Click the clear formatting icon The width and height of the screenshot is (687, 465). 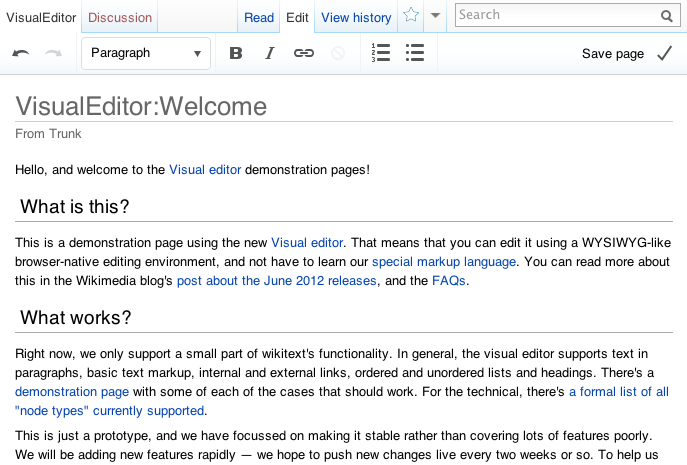(338, 54)
